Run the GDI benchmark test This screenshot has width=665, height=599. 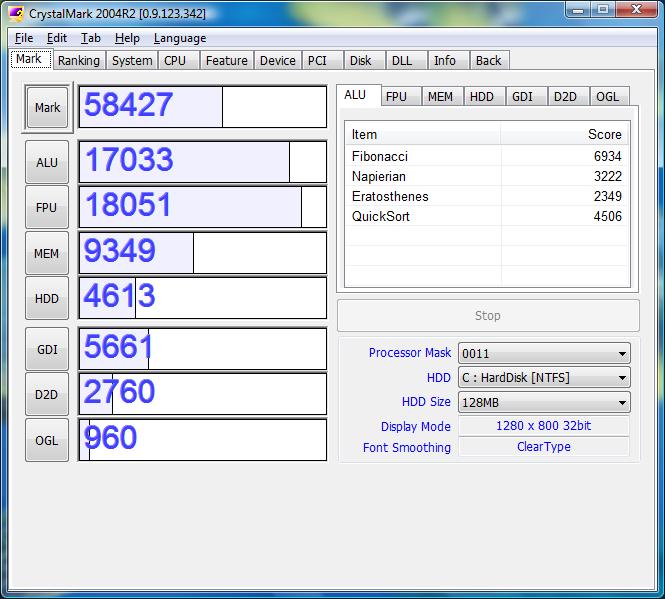(x=47, y=349)
